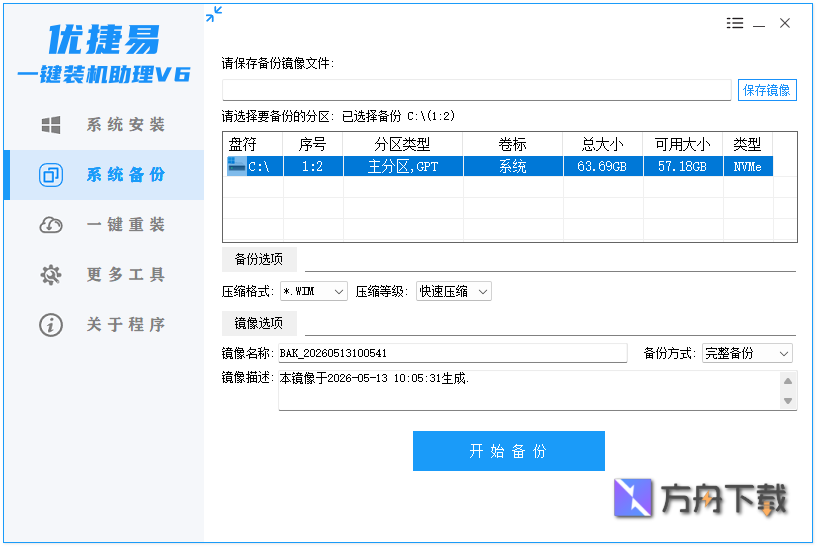817x547 pixels.
Task: Show the 关于程序 page
Action: 104,325
